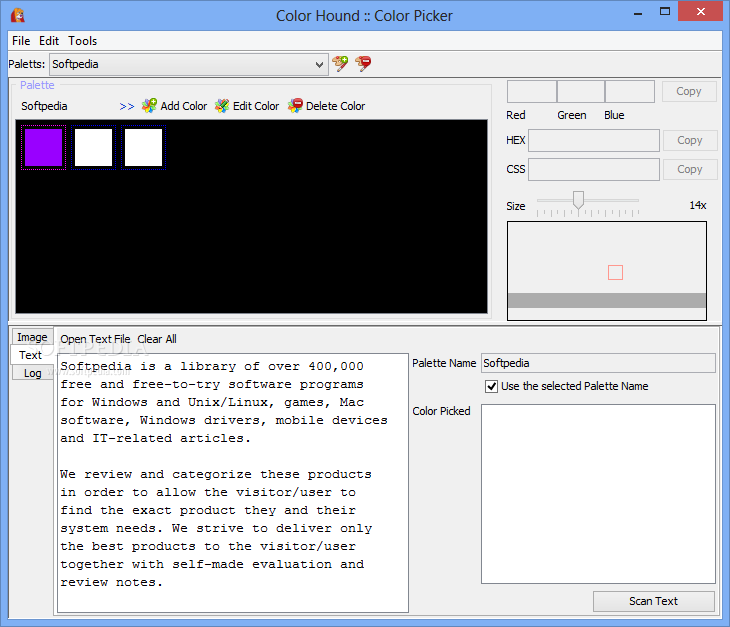Click inside the Softpedia text editing area
This screenshot has width=730, height=627.
(233, 483)
